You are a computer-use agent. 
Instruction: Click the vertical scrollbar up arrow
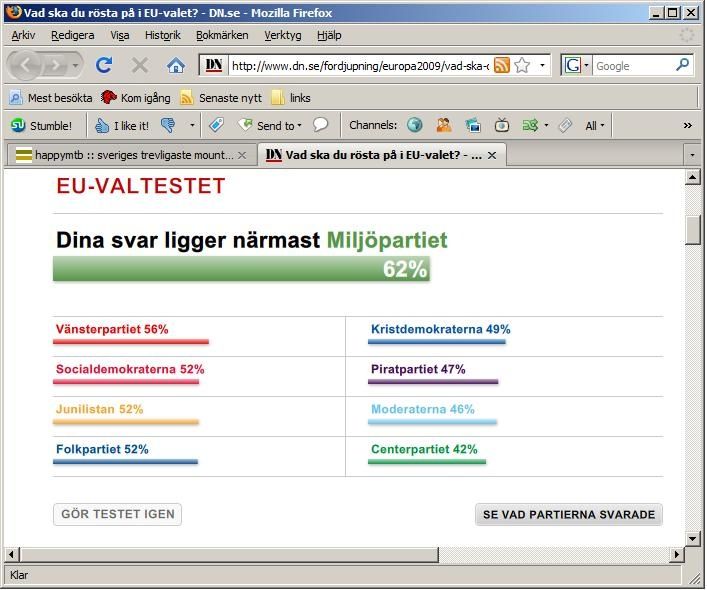692,177
